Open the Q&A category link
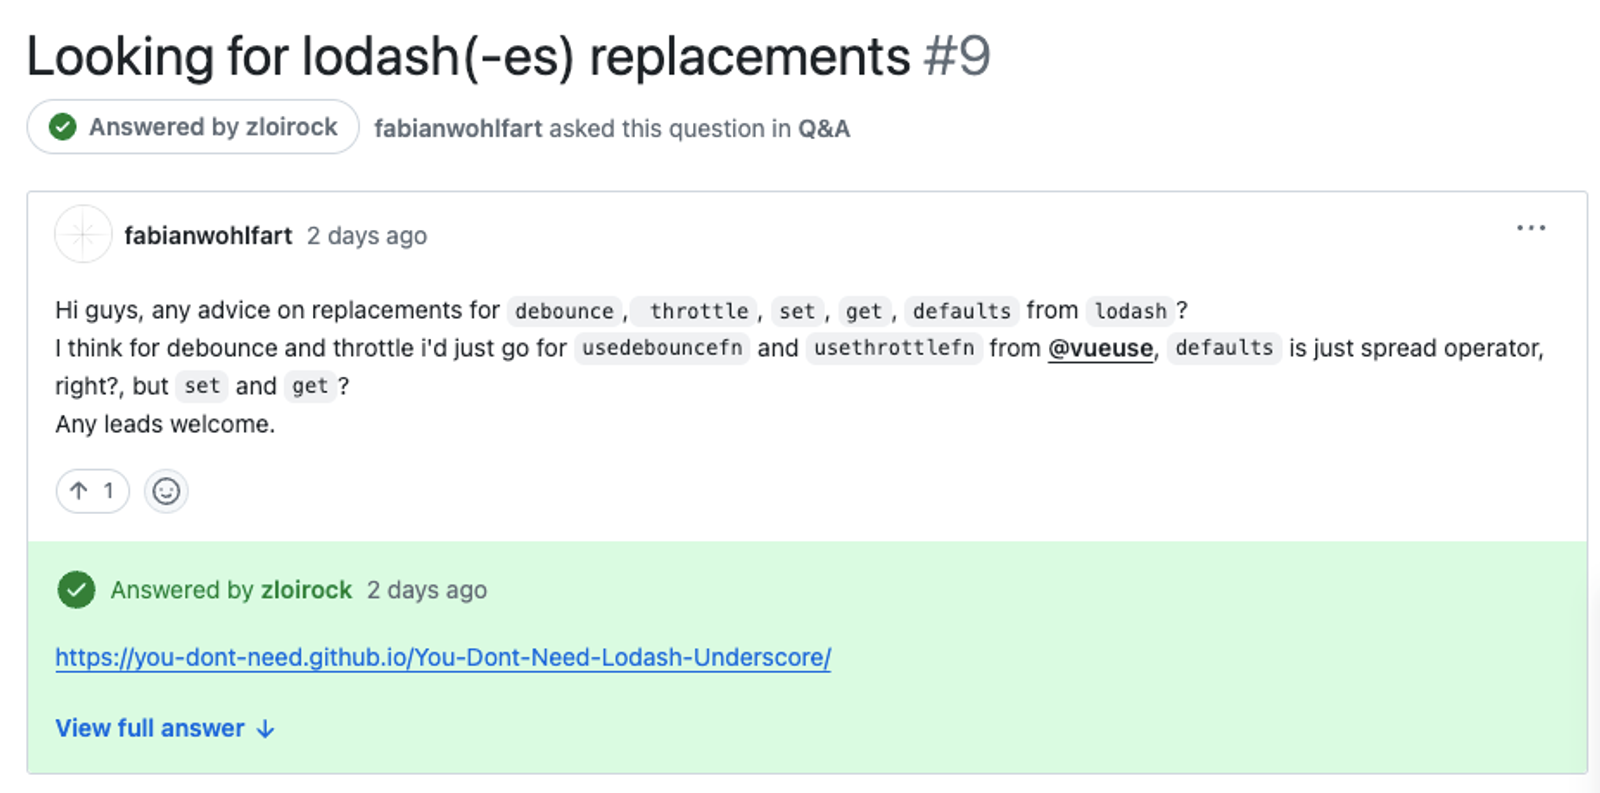 [x=824, y=129]
